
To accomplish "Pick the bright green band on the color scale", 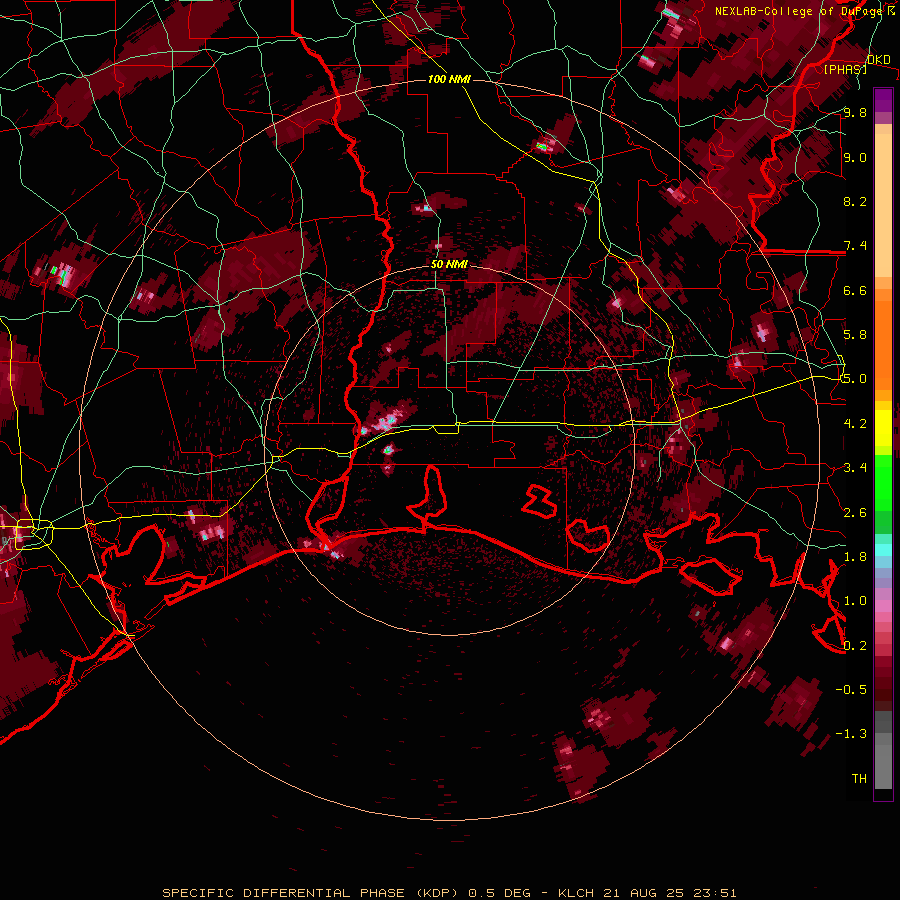I will pyautogui.click(x=883, y=483).
